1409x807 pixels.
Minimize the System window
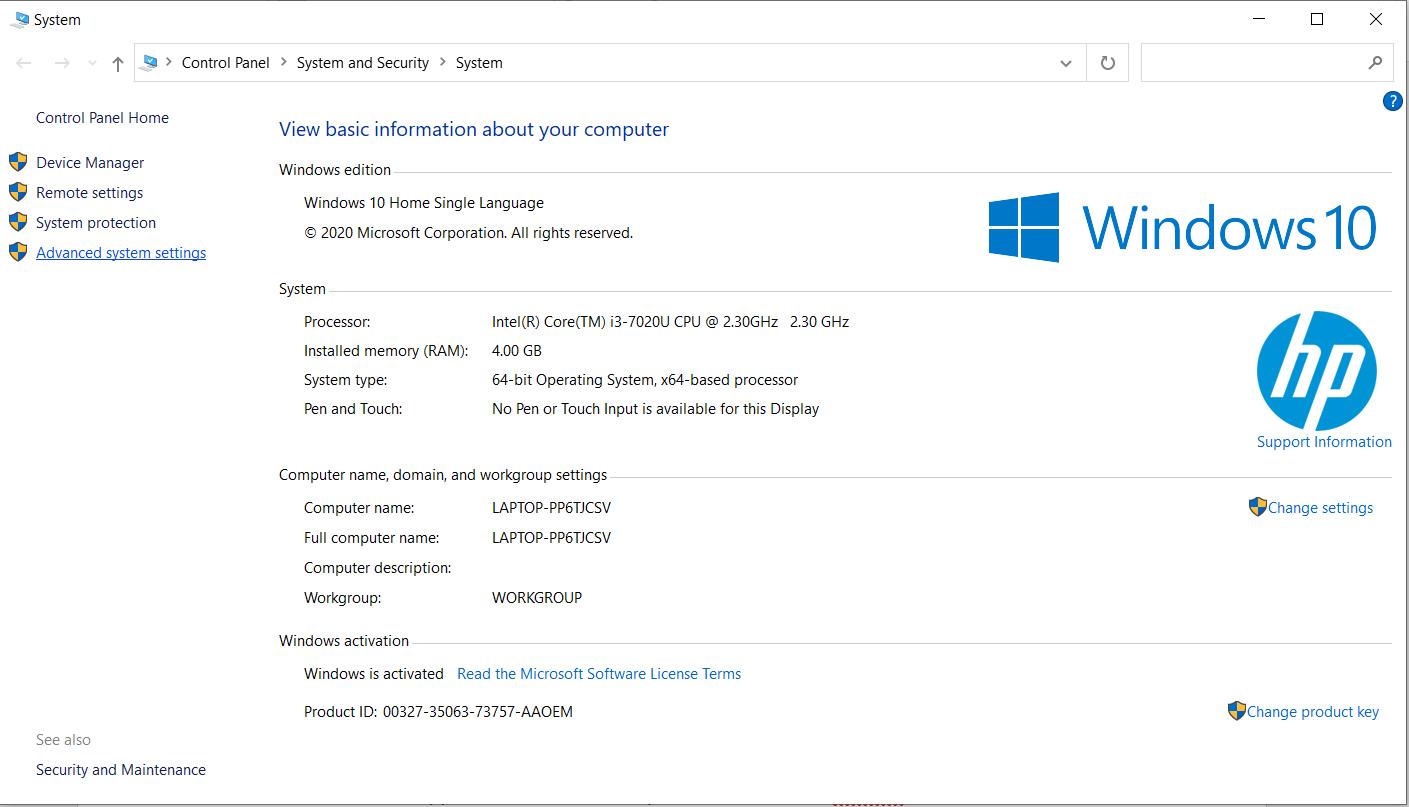click(1258, 19)
